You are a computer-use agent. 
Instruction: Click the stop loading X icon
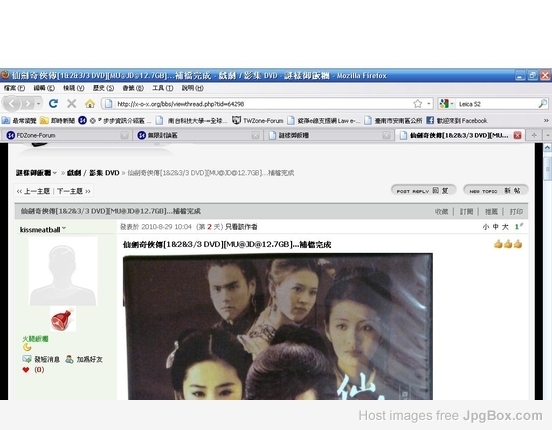[x=71, y=104]
